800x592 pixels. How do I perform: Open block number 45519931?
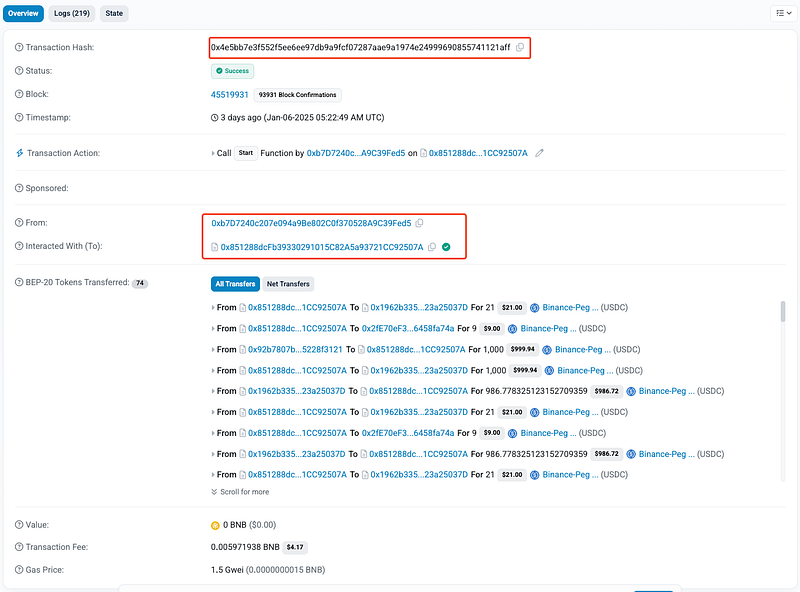229,95
